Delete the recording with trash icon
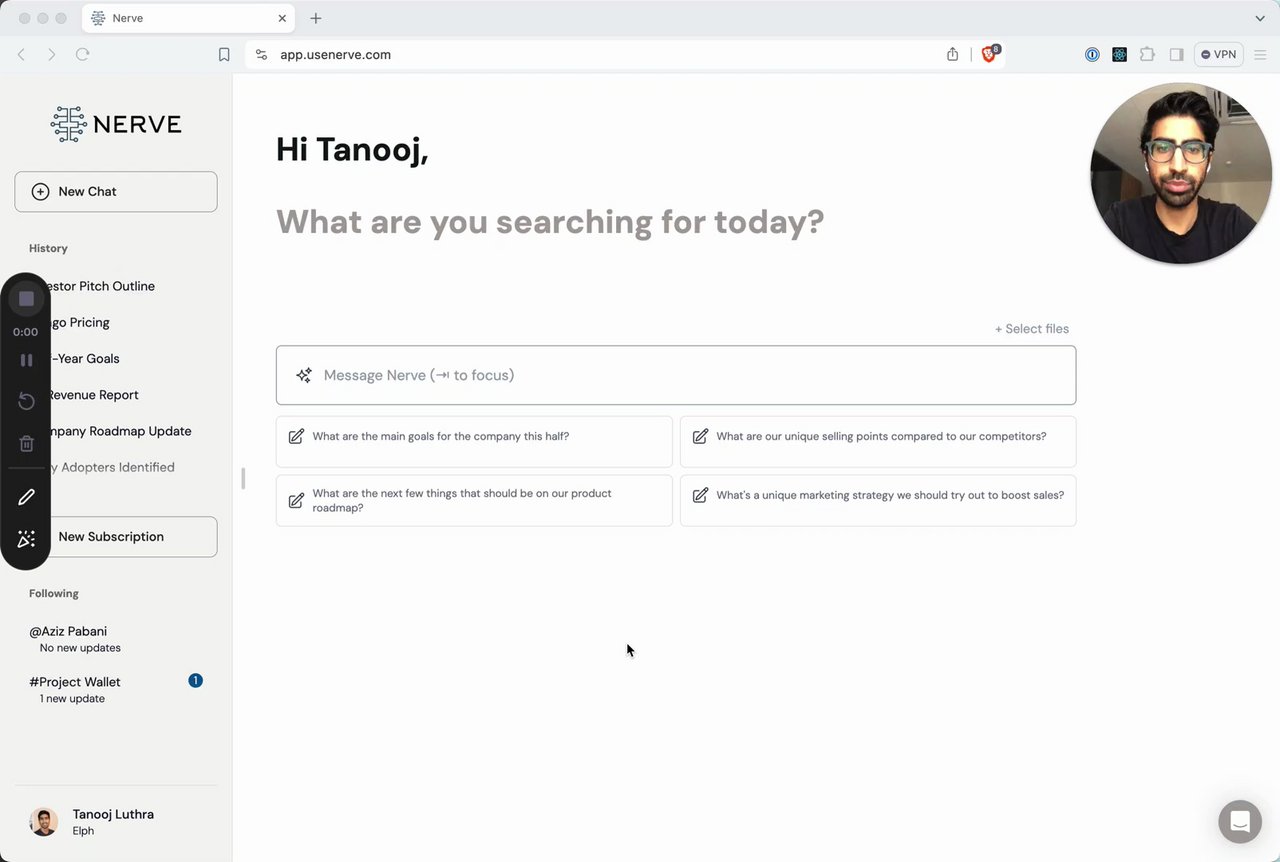 pos(26,444)
